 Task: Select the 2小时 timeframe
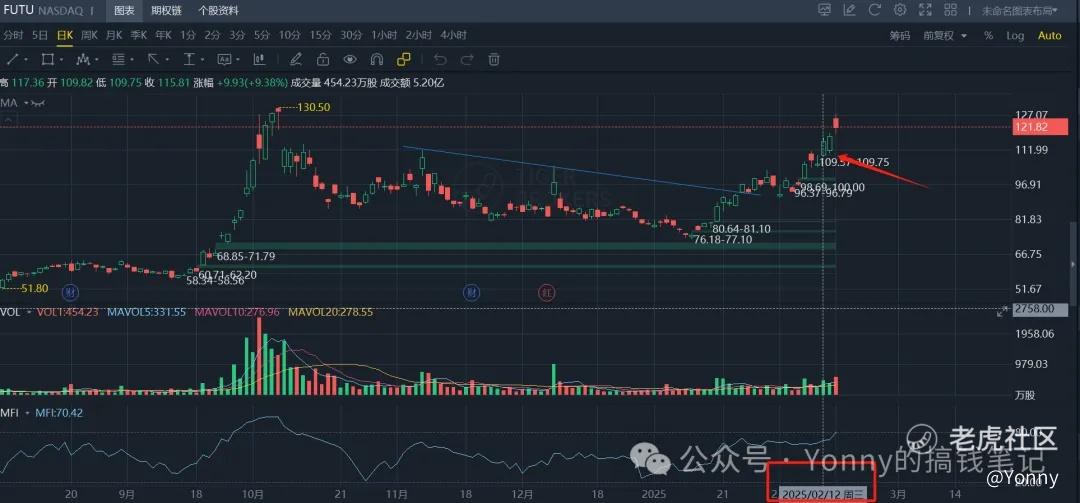tap(418, 35)
